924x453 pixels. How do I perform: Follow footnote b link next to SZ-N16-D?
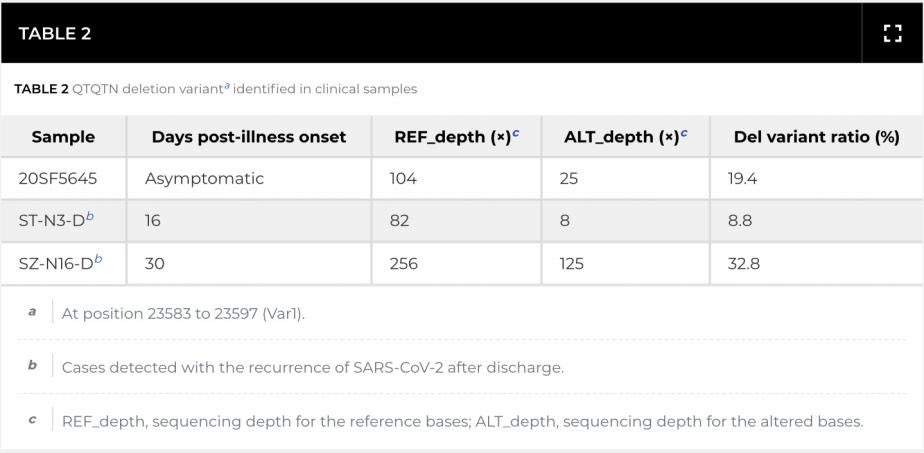pyautogui.click(x=98, y=259)
